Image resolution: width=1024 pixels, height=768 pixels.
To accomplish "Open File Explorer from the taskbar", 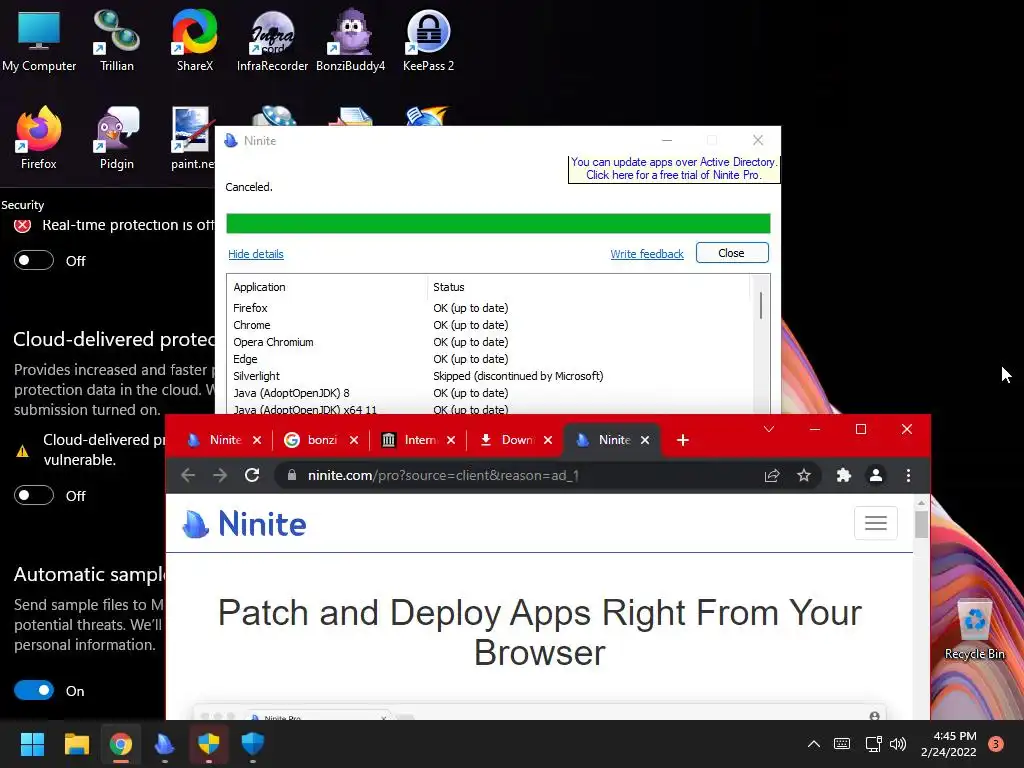I will coord(76,744).
